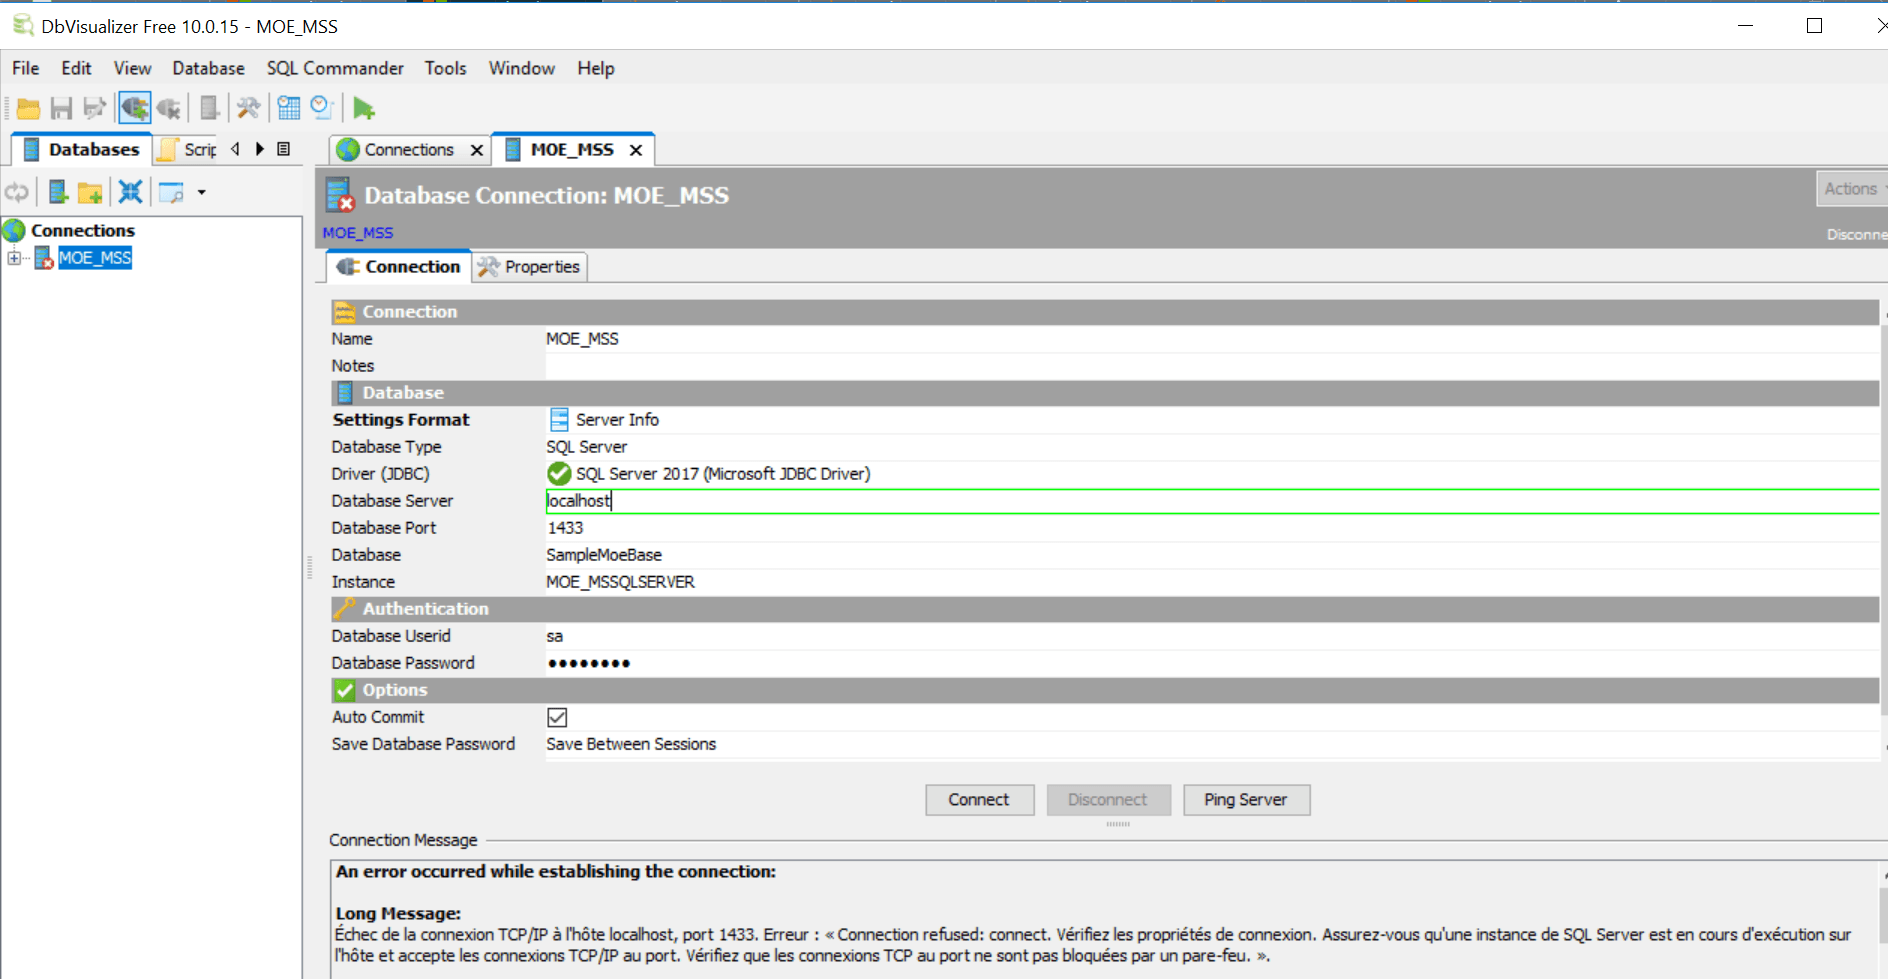
Task: Click the new folder icon in Databases panel
Action: (91, 192)
